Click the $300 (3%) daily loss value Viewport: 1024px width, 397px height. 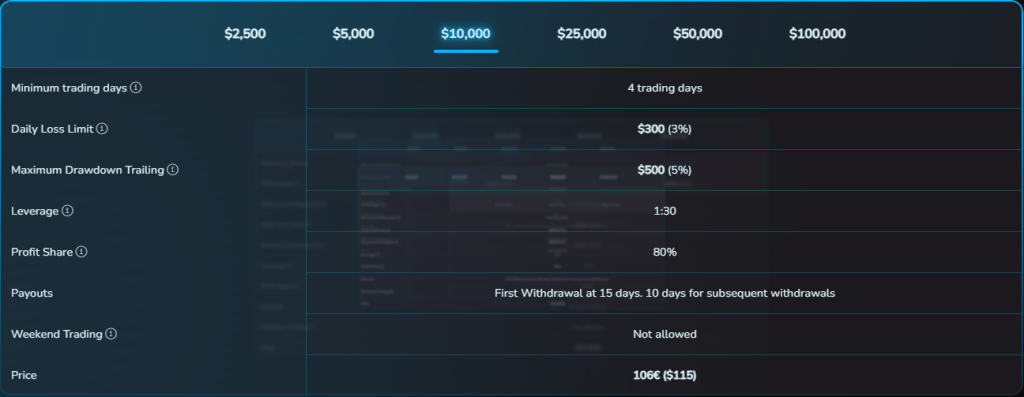point(665,129)
